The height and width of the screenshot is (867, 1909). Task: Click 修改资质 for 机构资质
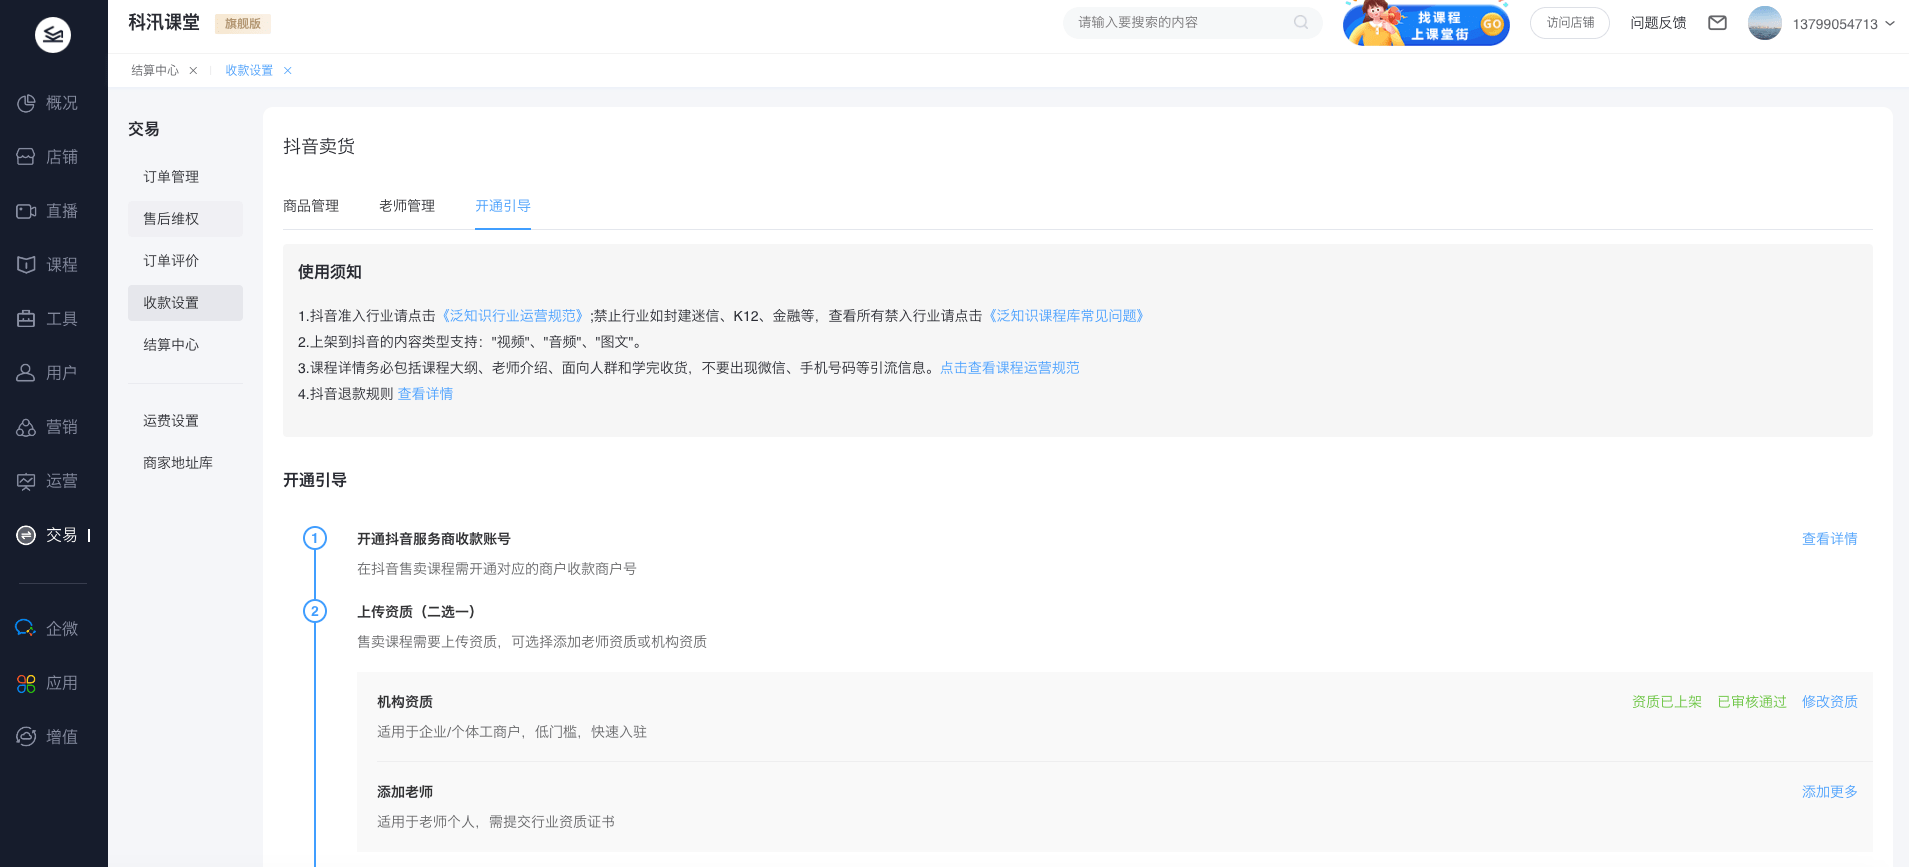pyautogui.click(x=1829, y=702)
